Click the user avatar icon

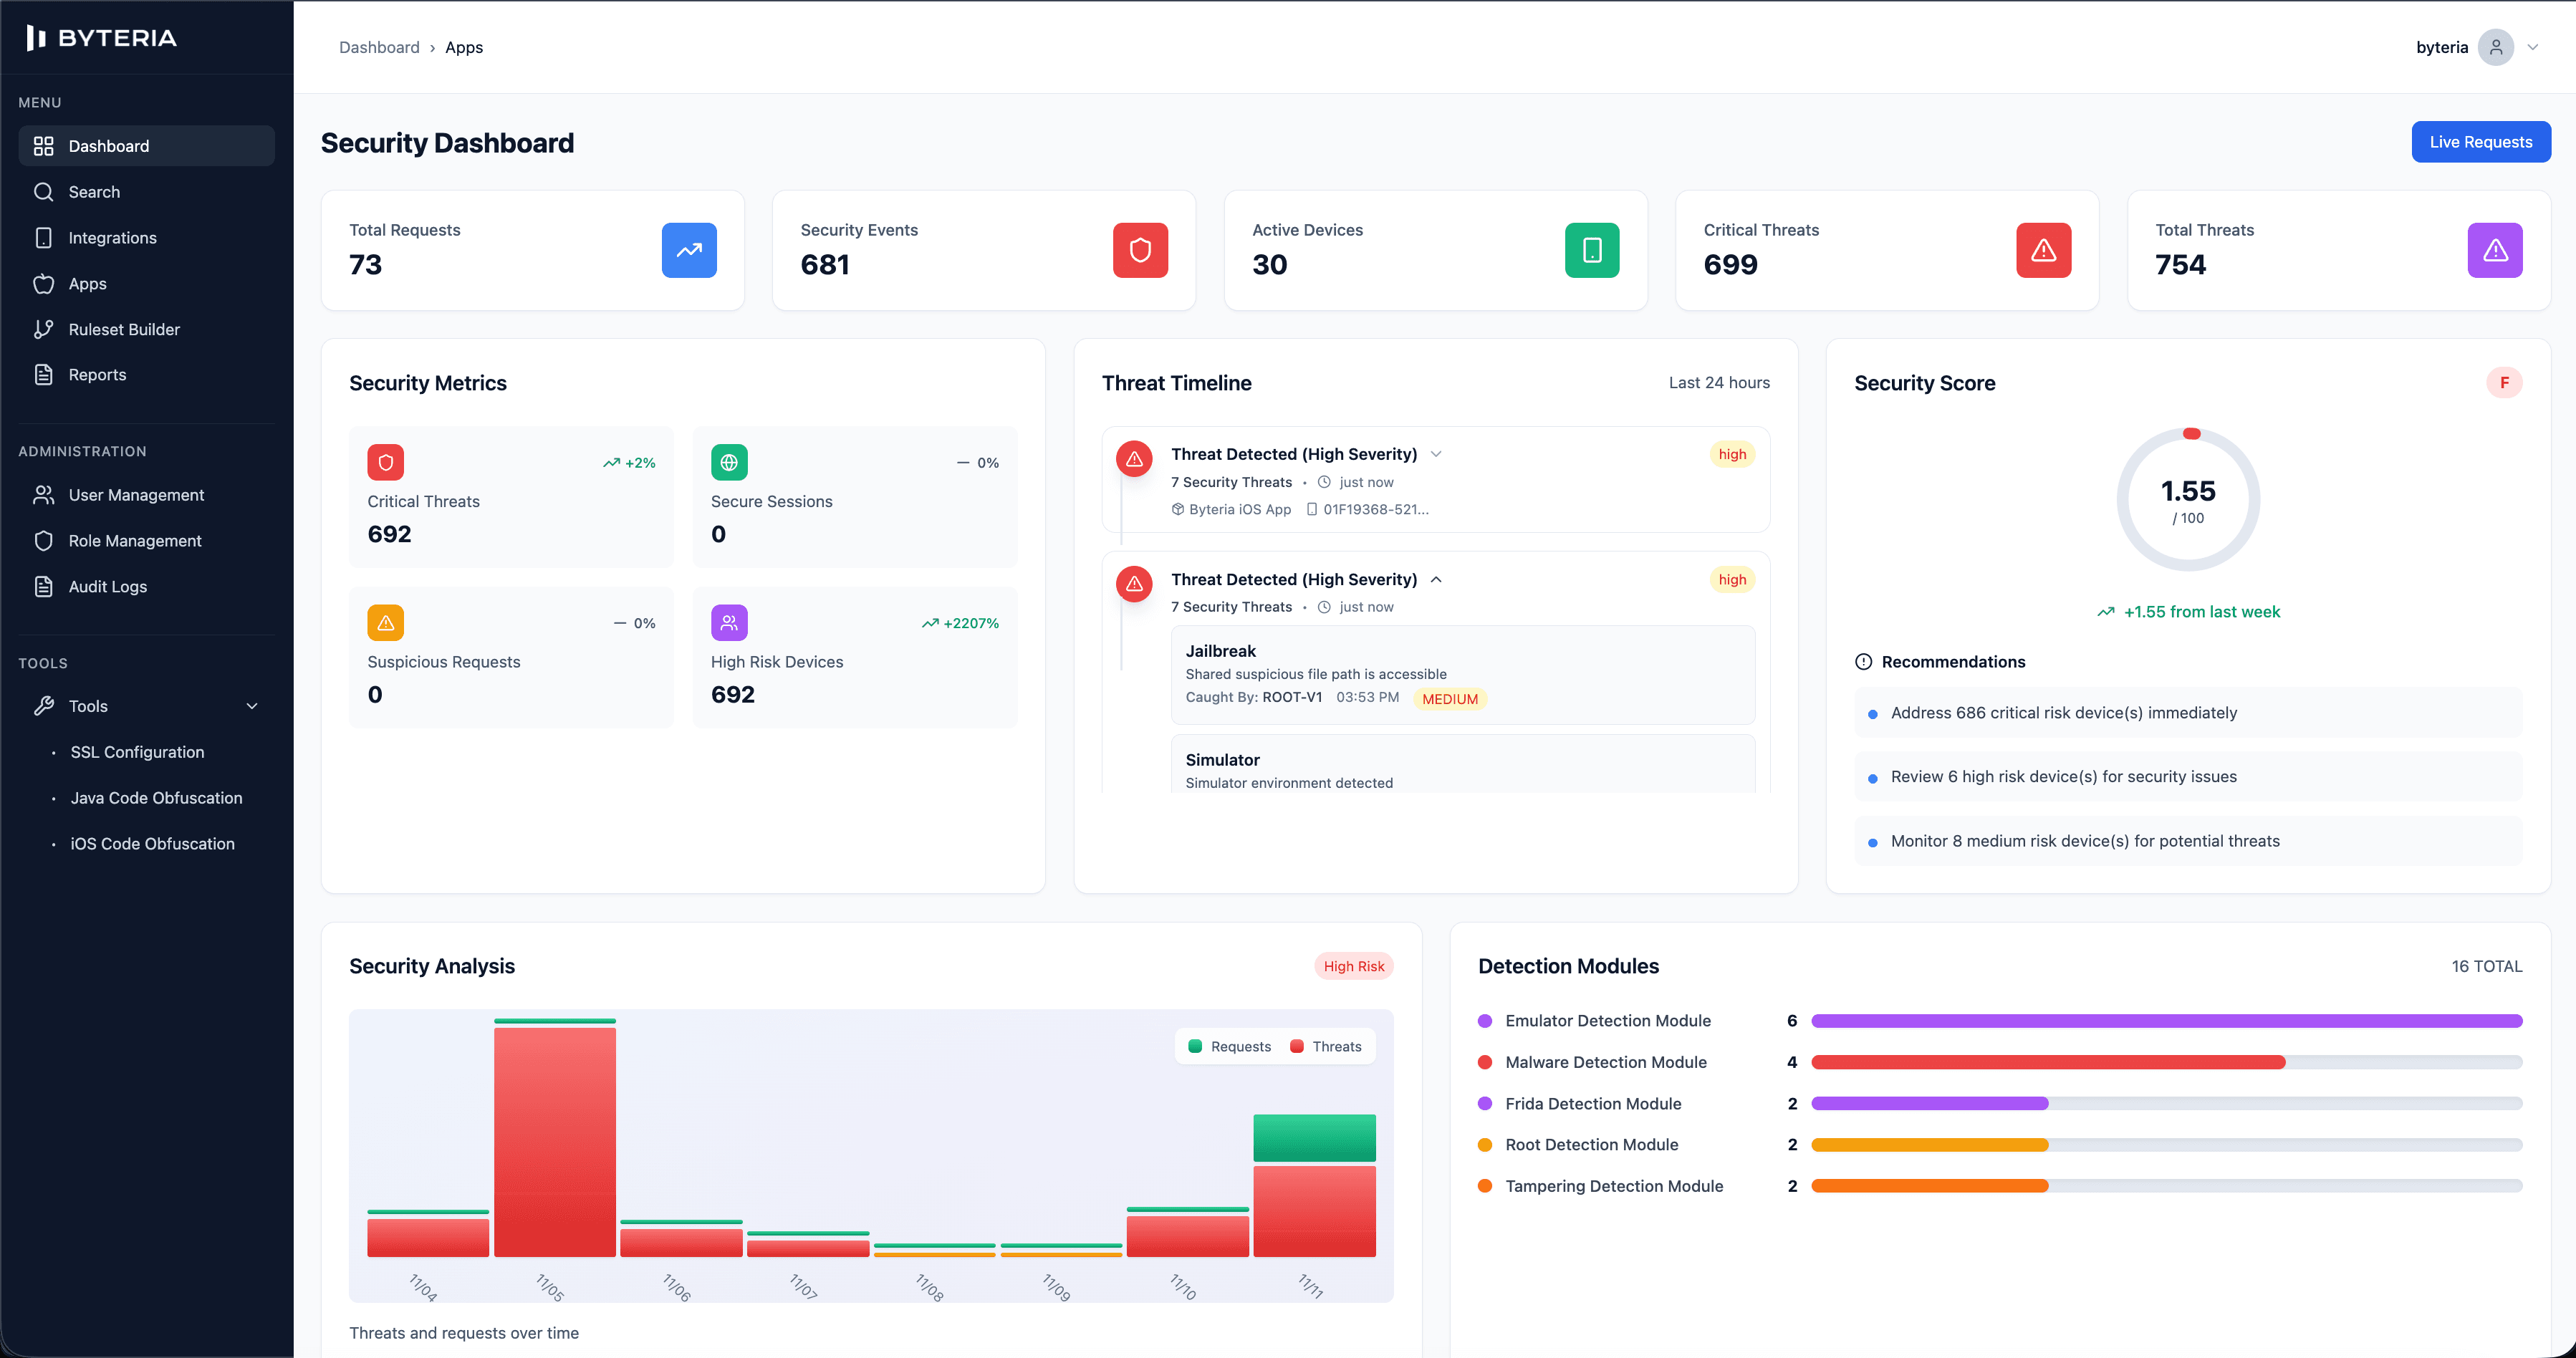(x=2495, y=47)
